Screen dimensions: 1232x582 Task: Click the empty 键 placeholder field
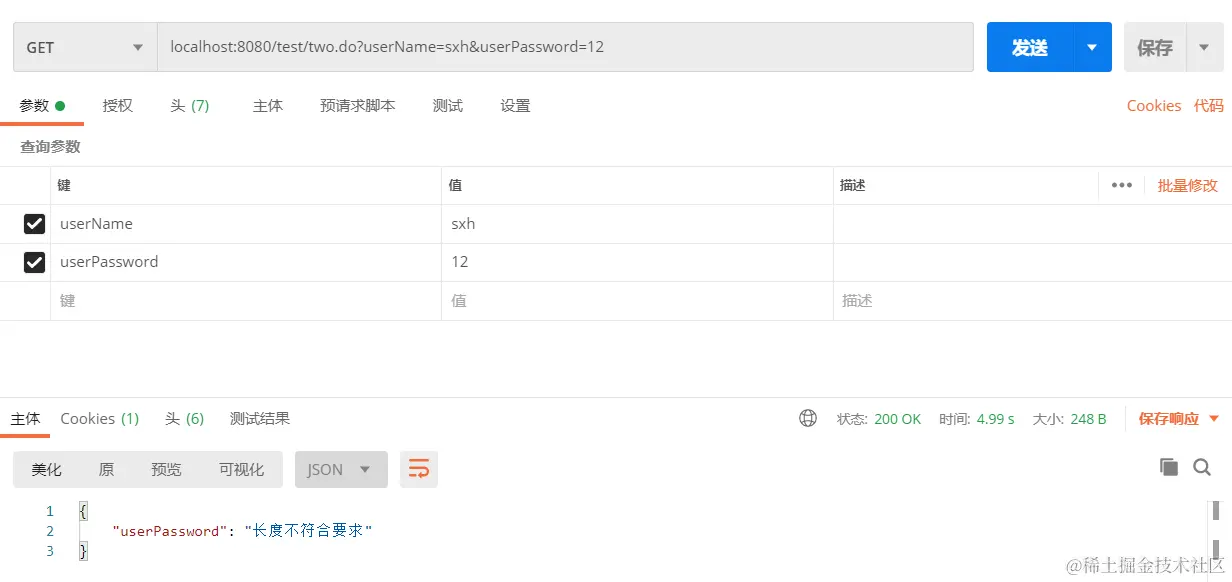[246, 300]
